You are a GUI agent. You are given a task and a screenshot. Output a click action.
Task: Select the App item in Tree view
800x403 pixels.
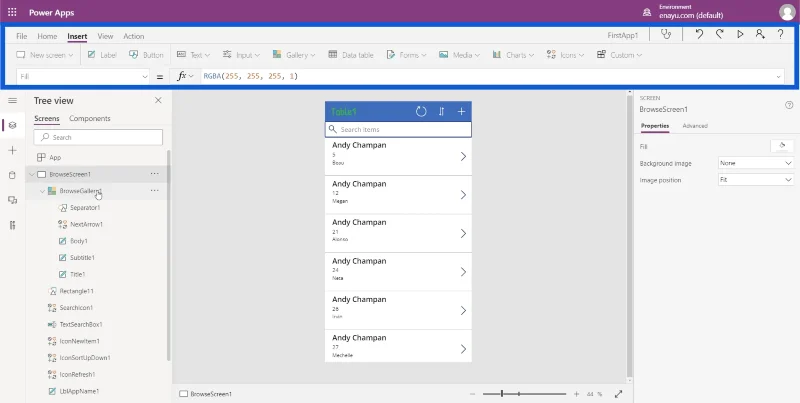coord(55,158)
